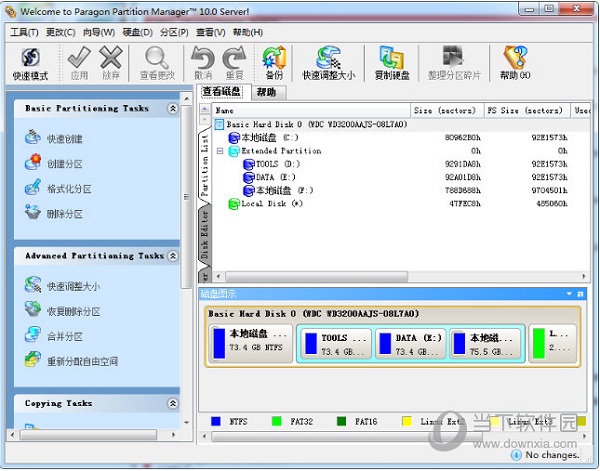Click the left sidebar scroll-down arrow
The height and width of the screenshot is (471, 600).
pos(187,423)
